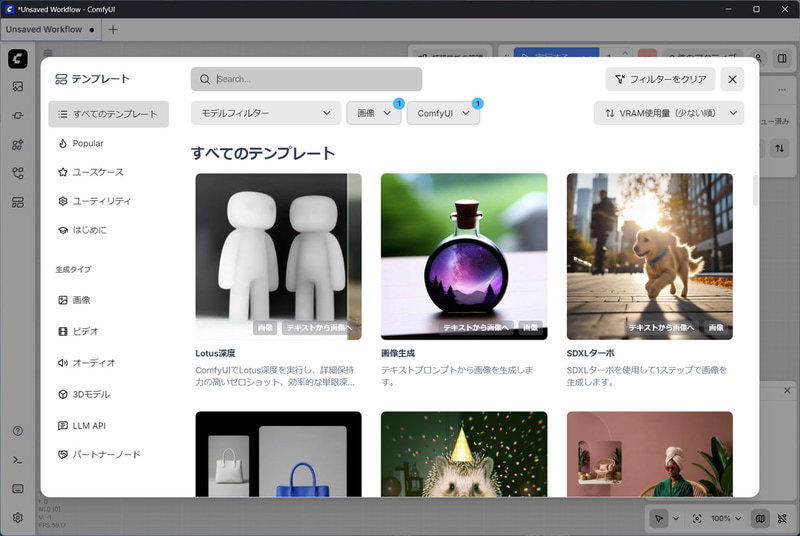This screenshot has width=800, height=536.
Task: Focus the Search input field
Action: tap(307, 79)
